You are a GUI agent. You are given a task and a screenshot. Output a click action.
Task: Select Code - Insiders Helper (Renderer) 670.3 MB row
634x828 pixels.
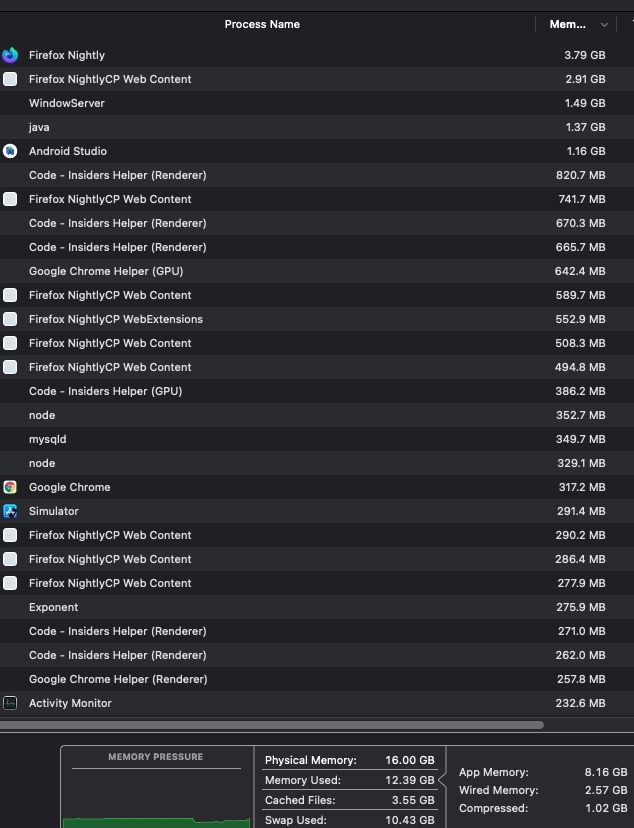tap(317, 223)
